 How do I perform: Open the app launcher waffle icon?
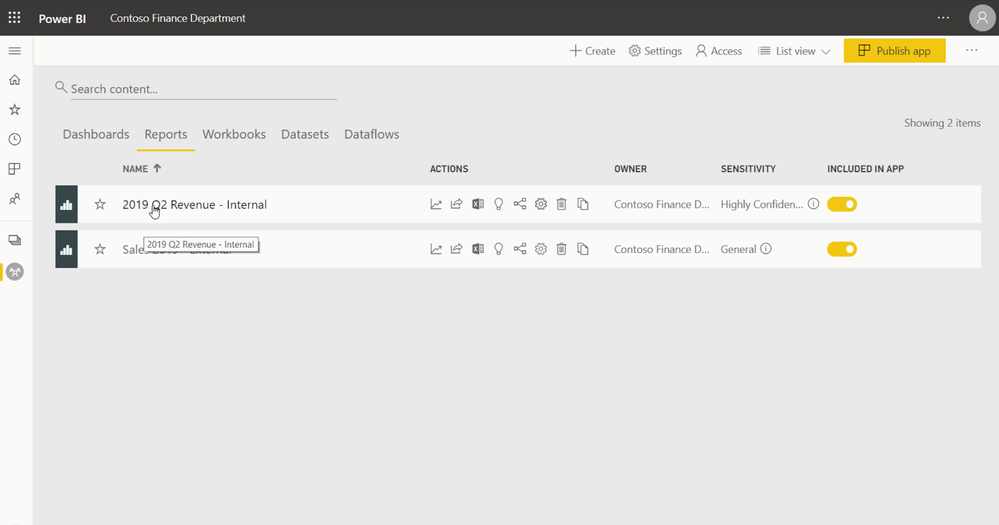pos(14,18)
